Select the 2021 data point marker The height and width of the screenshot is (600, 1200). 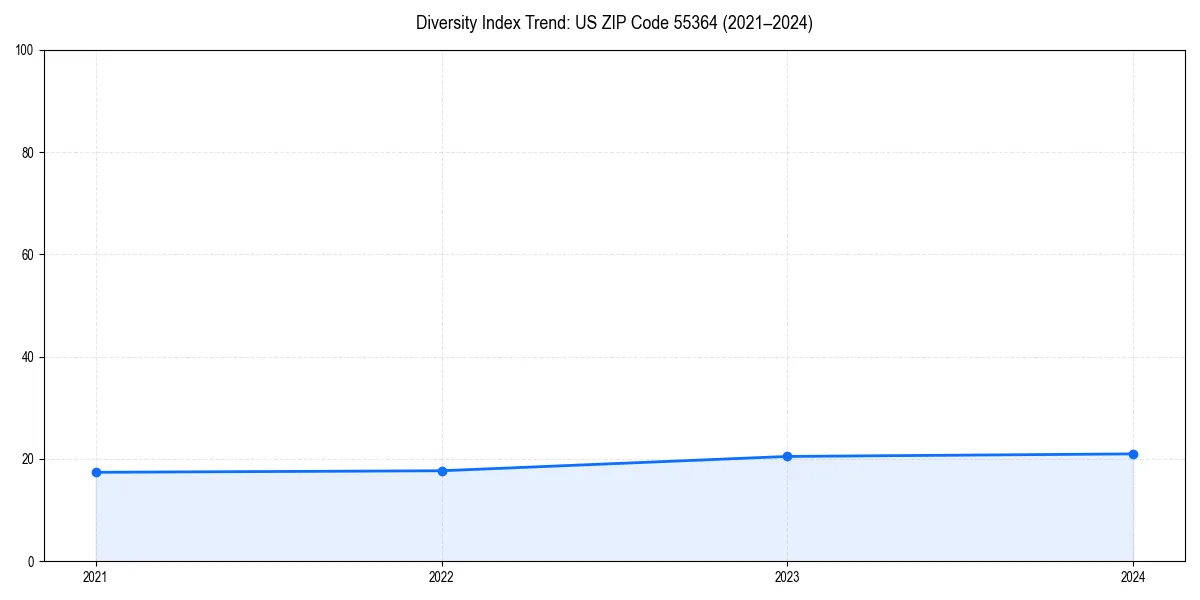[96, 471]
